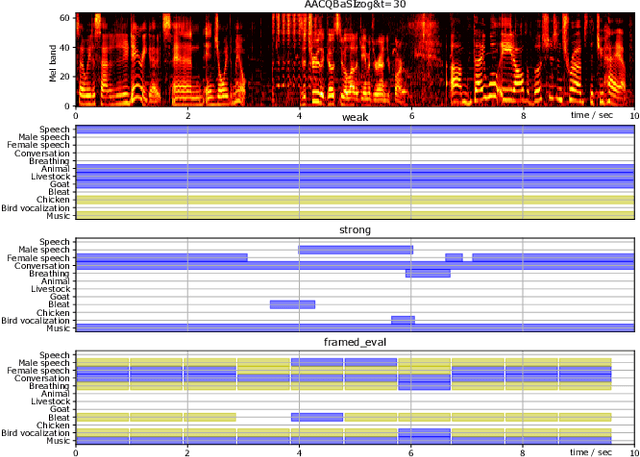This screenshot has height=457, width=640.
Task: Click the 'Music' label in the strong panel
Action: (59, 328)
